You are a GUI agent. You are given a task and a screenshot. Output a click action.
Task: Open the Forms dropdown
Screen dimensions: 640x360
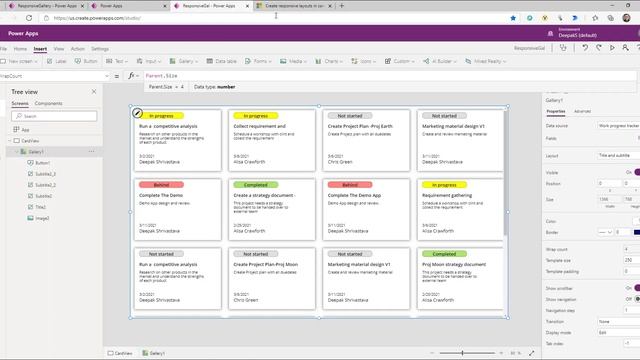point(258,61)
